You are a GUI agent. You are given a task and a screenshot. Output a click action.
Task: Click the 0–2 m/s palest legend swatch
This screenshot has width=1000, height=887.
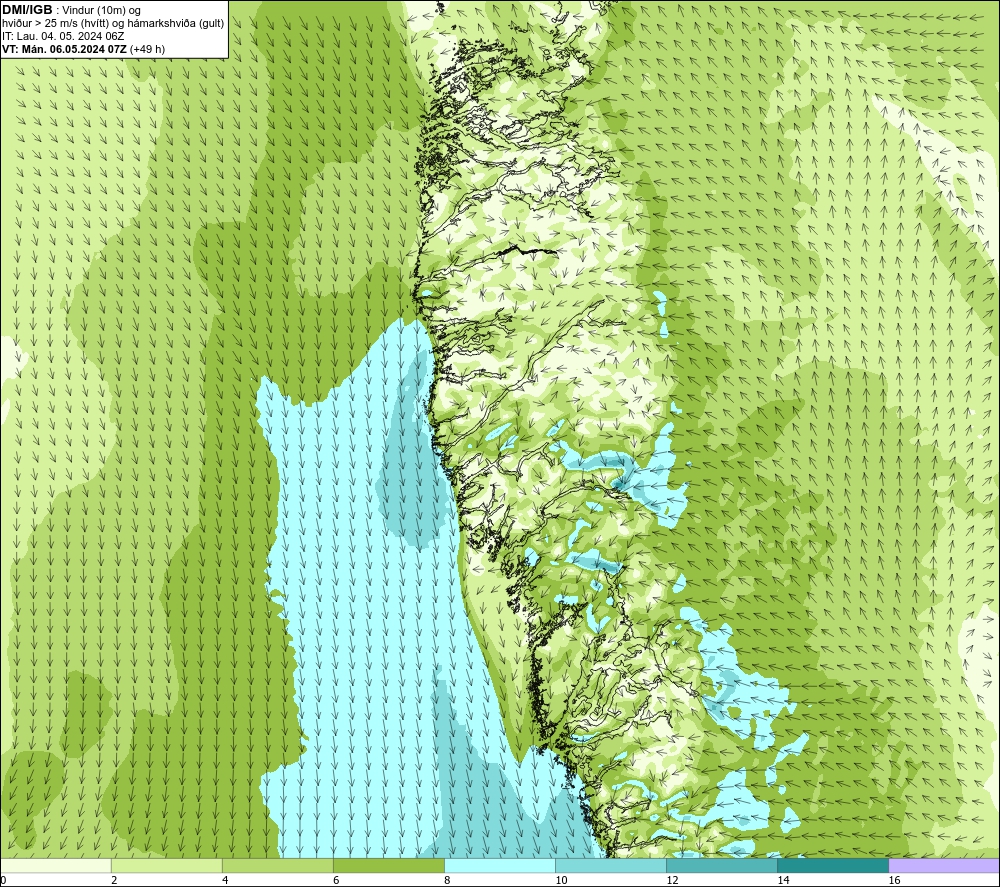coord(56,865)
